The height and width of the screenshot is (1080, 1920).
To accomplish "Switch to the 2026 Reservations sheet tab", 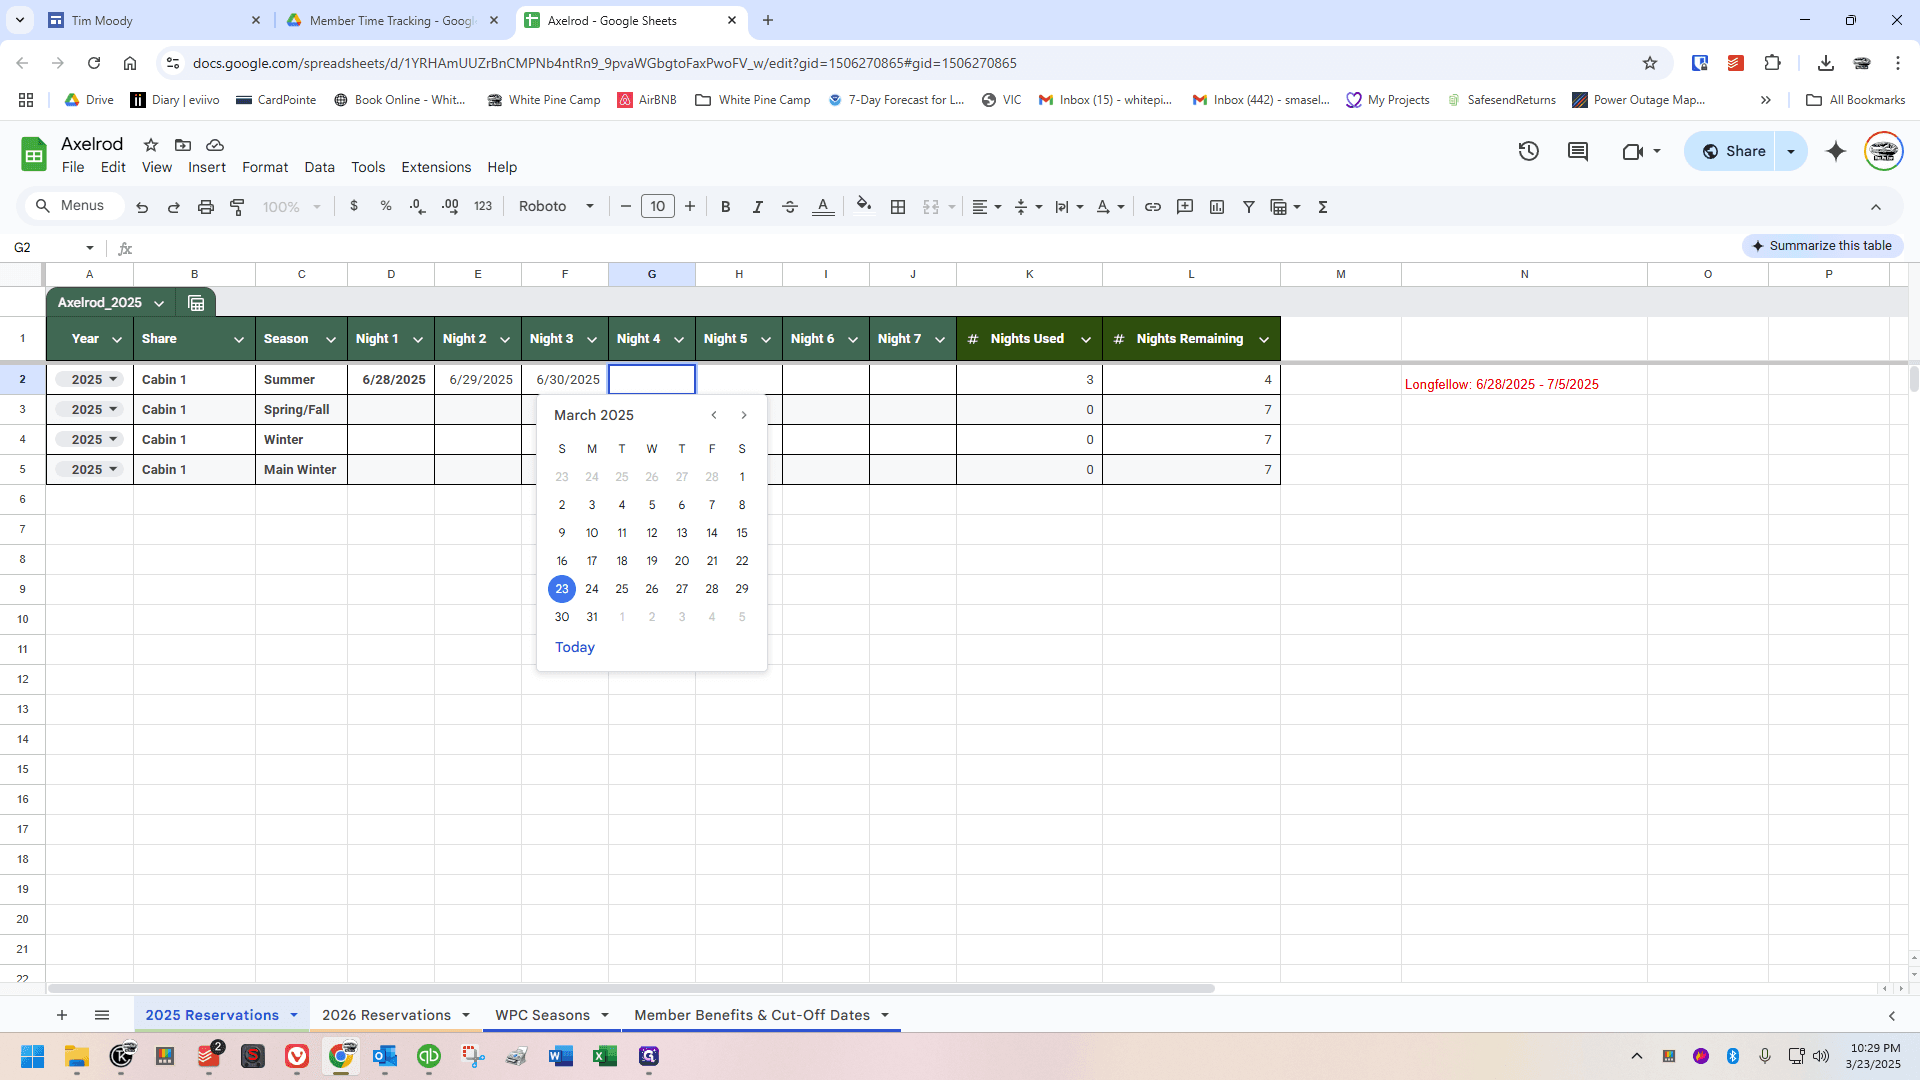I will [386, 1015].
